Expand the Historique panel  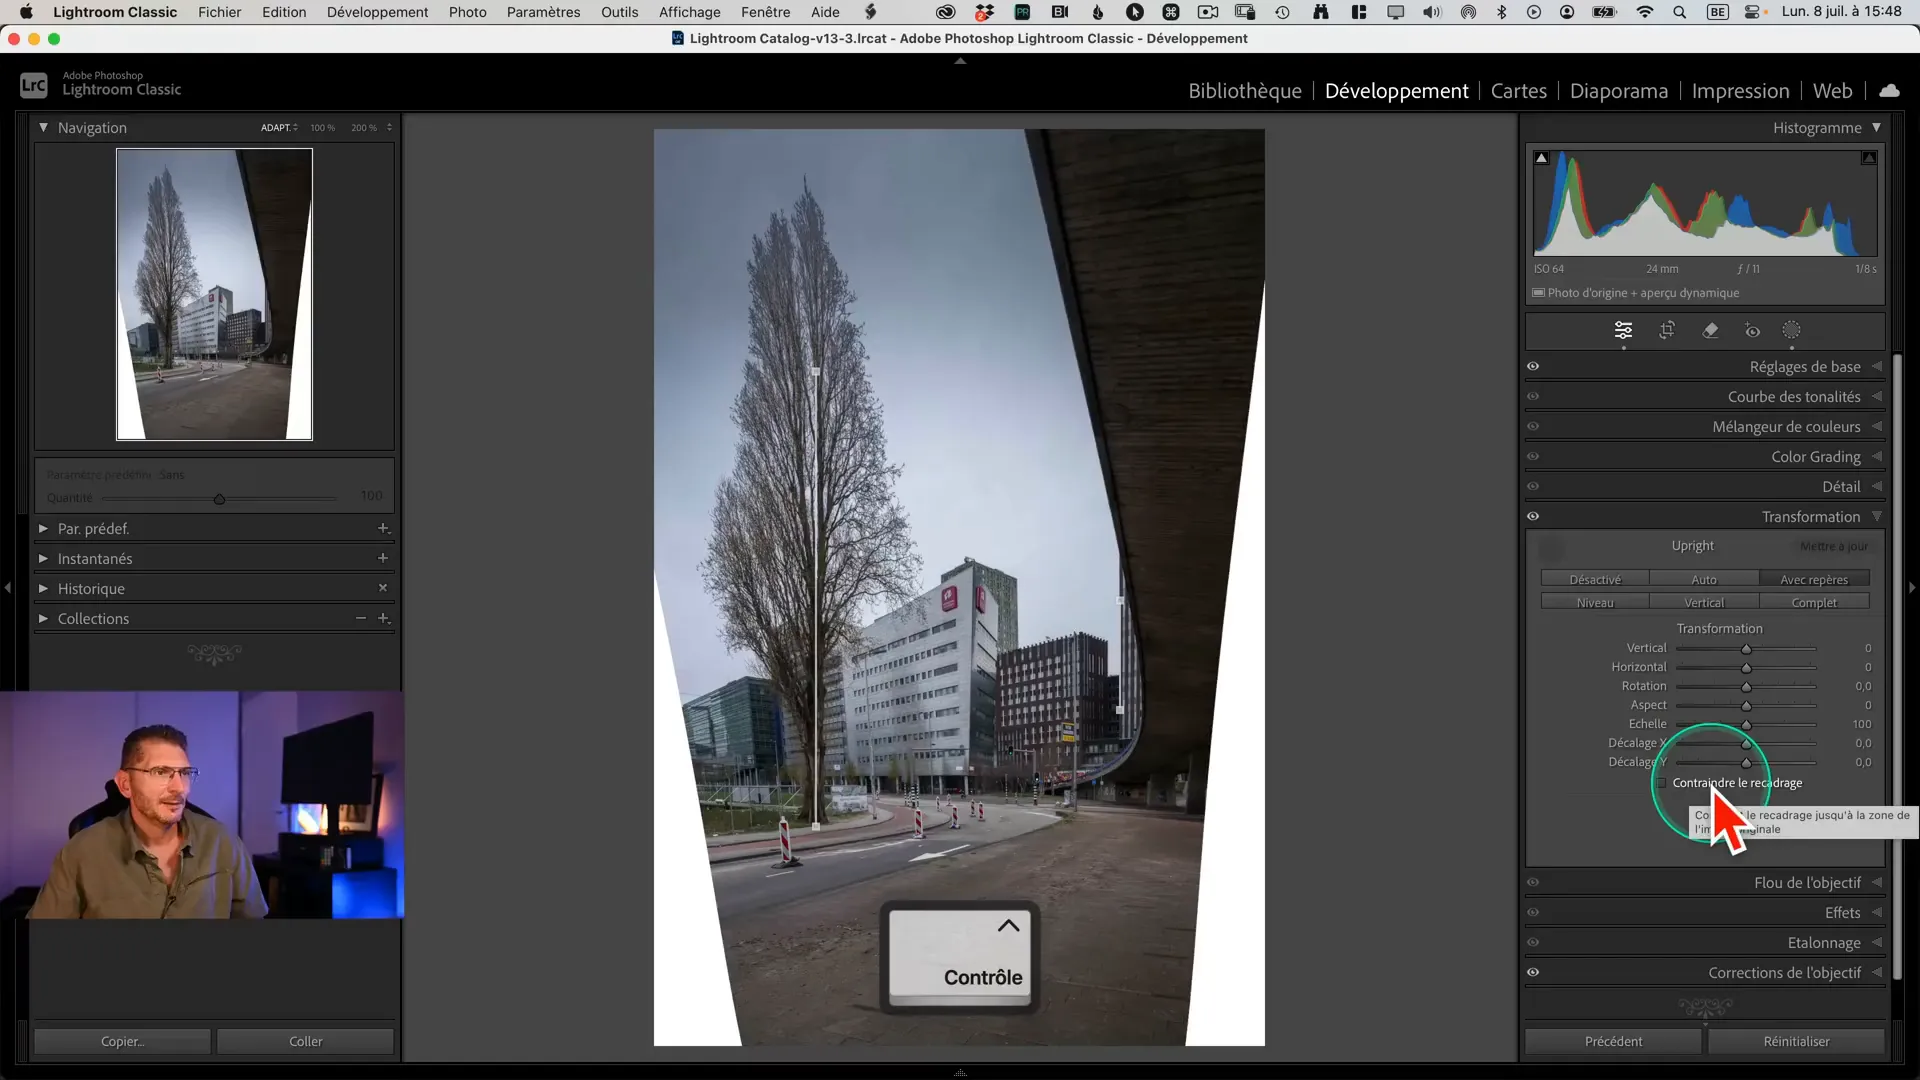click(43, 588)
